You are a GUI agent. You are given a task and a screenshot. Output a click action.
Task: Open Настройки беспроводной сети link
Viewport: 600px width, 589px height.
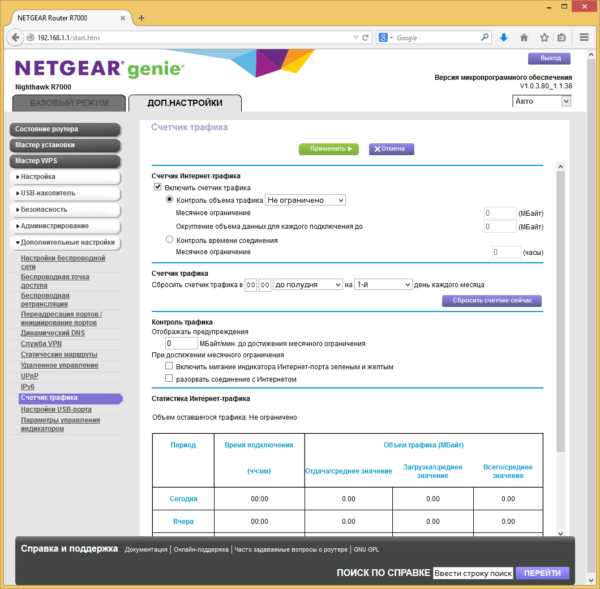tap(63, 262)
